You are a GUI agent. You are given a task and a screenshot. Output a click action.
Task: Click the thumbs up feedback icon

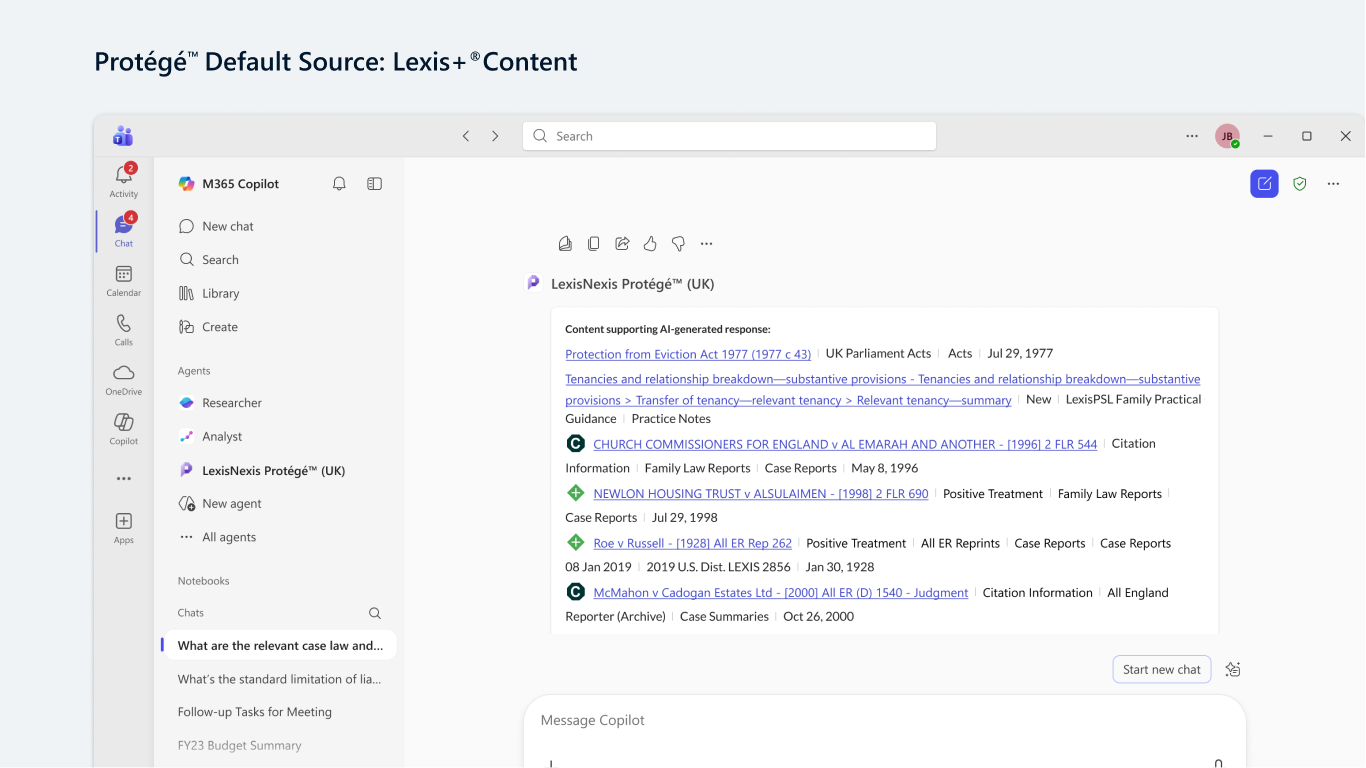click(x=650, y=243)
